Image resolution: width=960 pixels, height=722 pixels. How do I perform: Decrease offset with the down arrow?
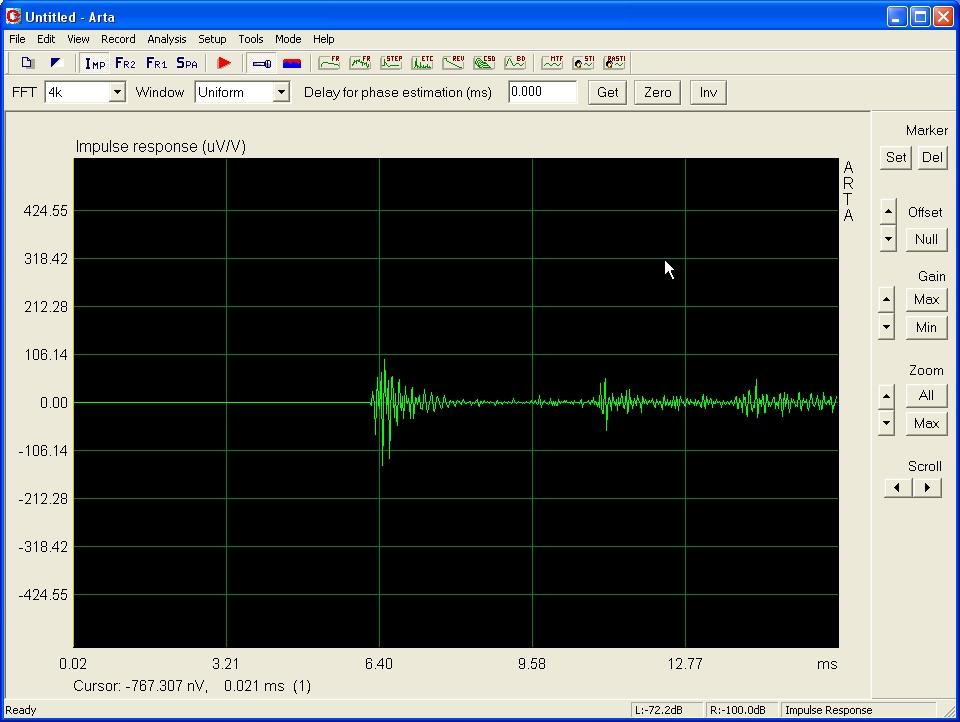coord(888,239)
